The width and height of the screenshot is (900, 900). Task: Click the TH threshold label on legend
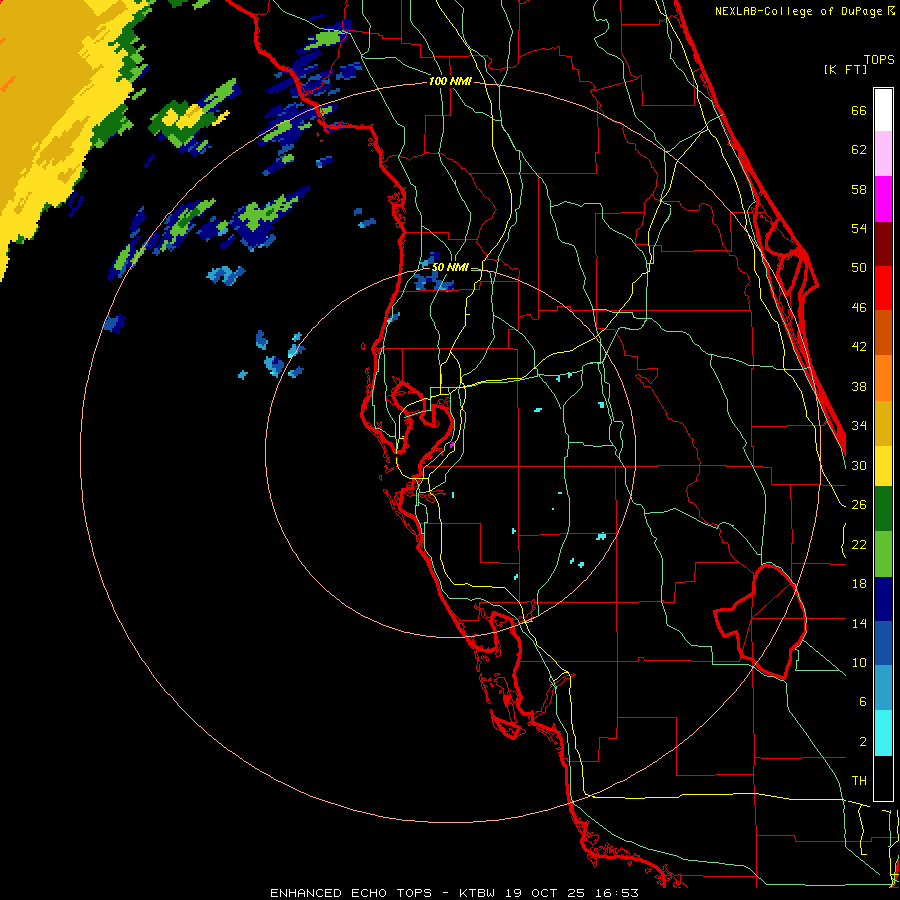point(859,781)
